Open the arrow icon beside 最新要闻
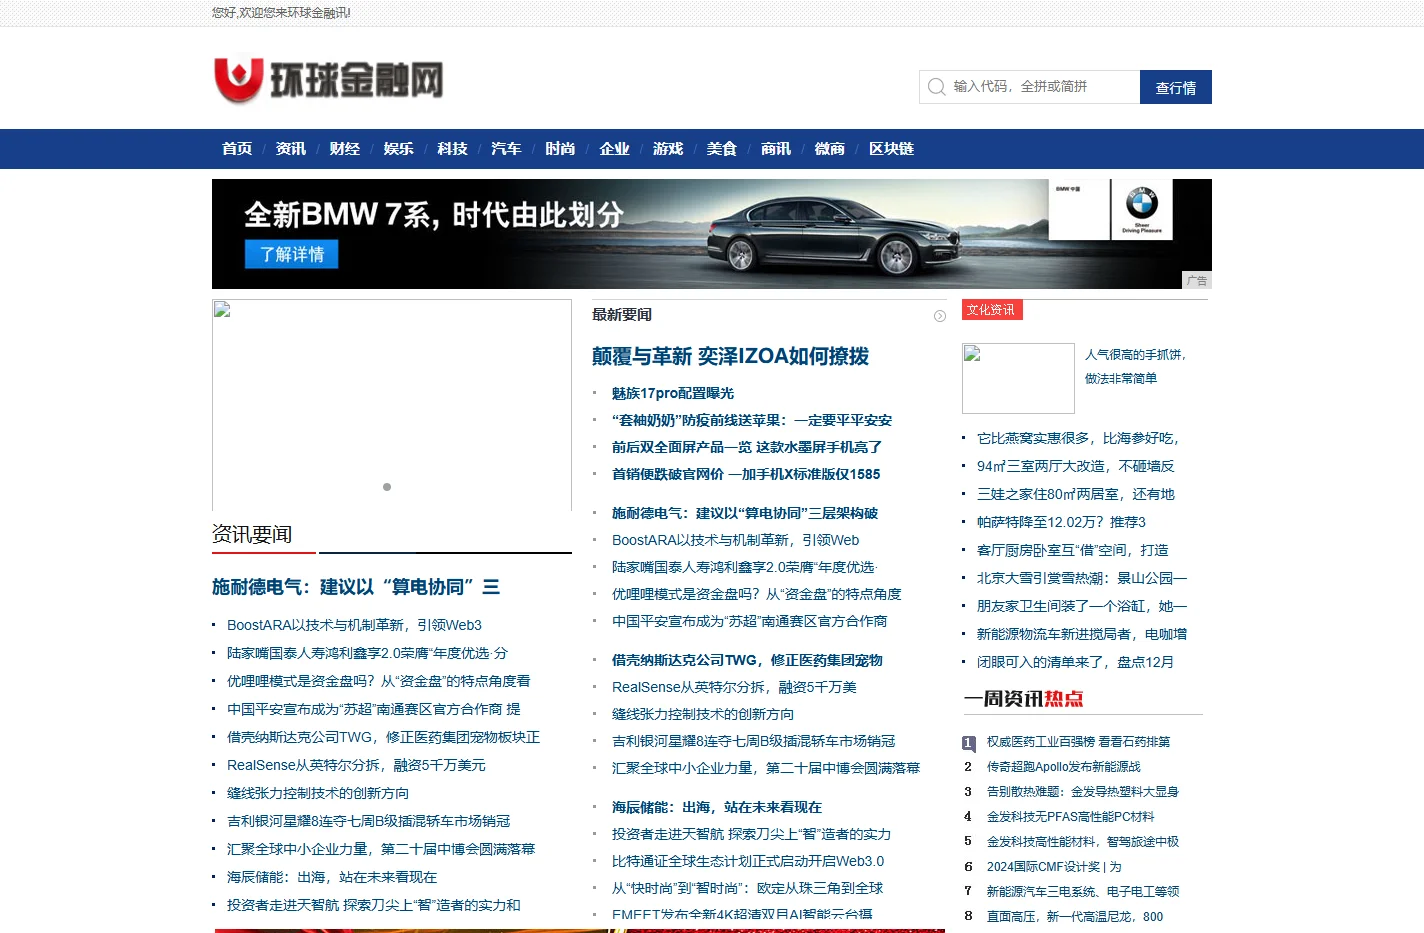 pyautogui.click(x=940, y=316)
